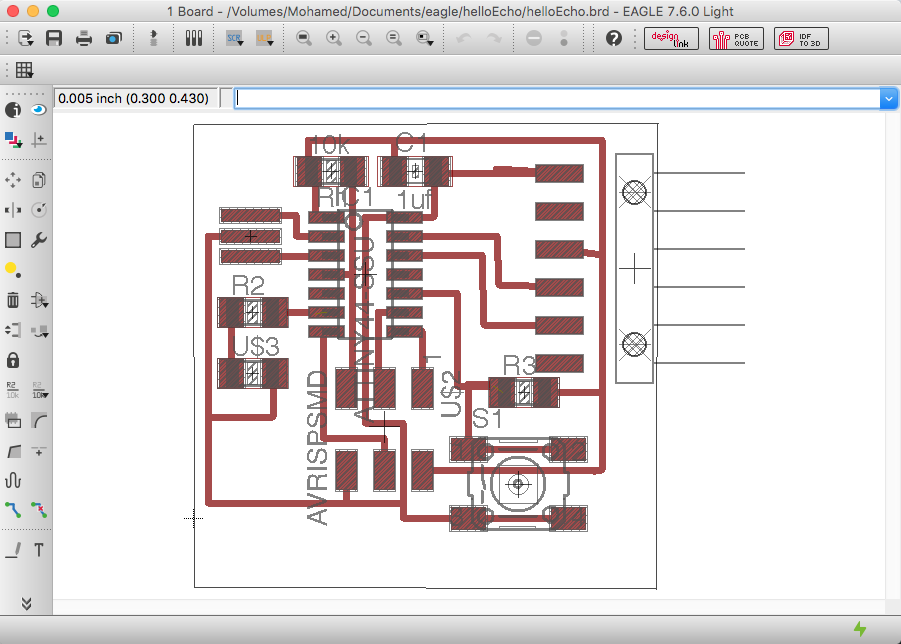Select the Mirror tool
901x644 pixels.
coord(13,210)
